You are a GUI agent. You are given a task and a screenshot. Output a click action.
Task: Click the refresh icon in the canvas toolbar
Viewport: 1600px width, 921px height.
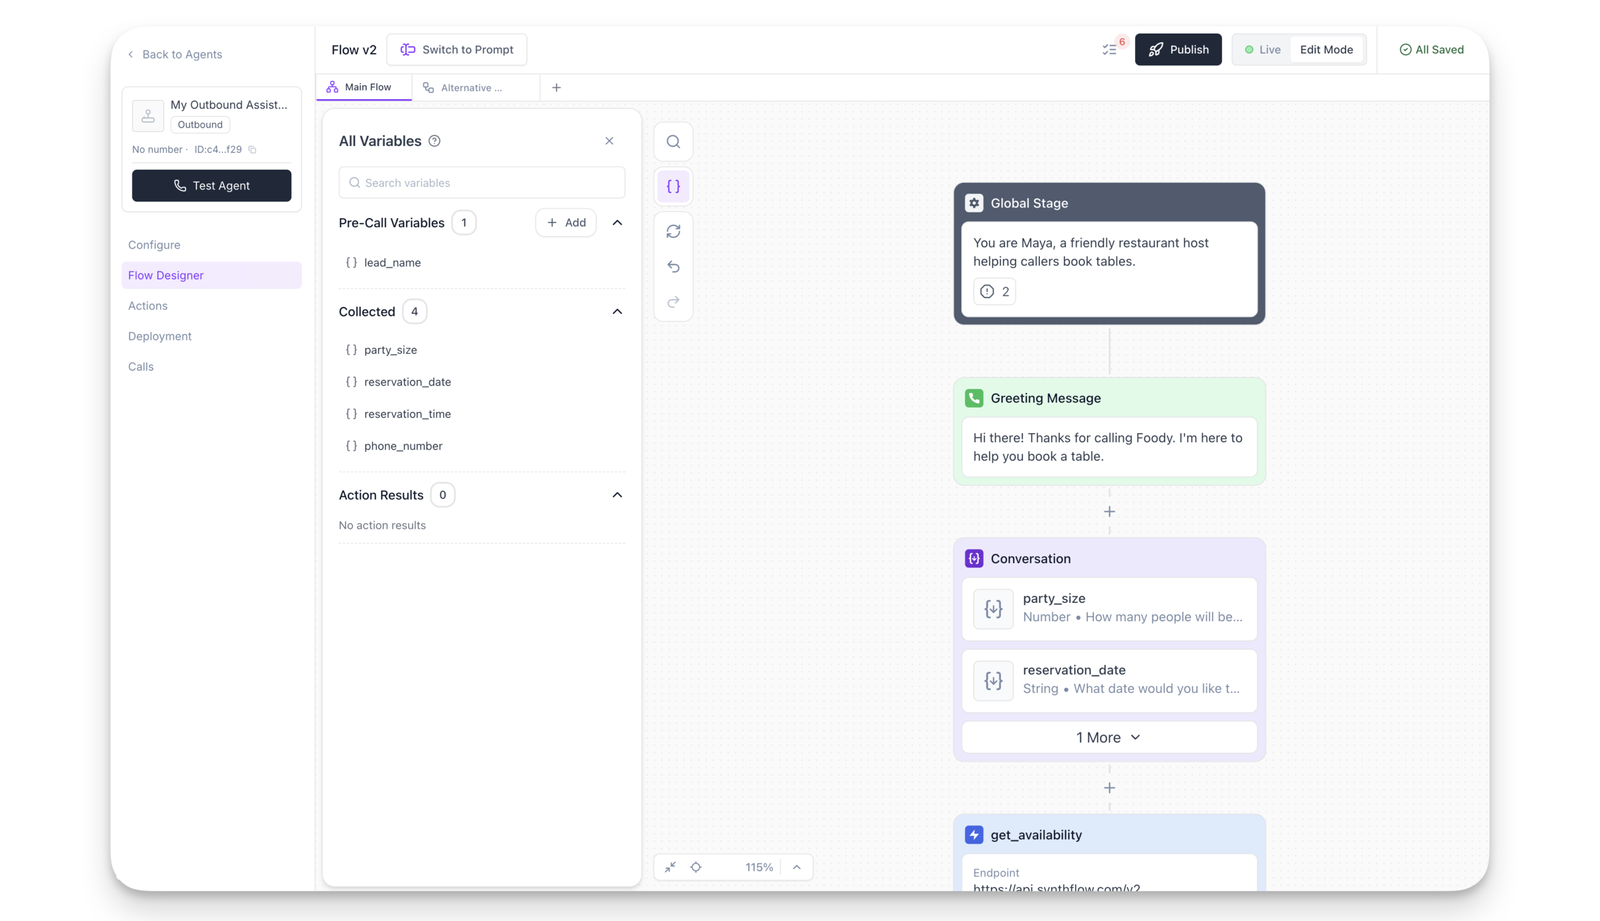click(673, 231)
